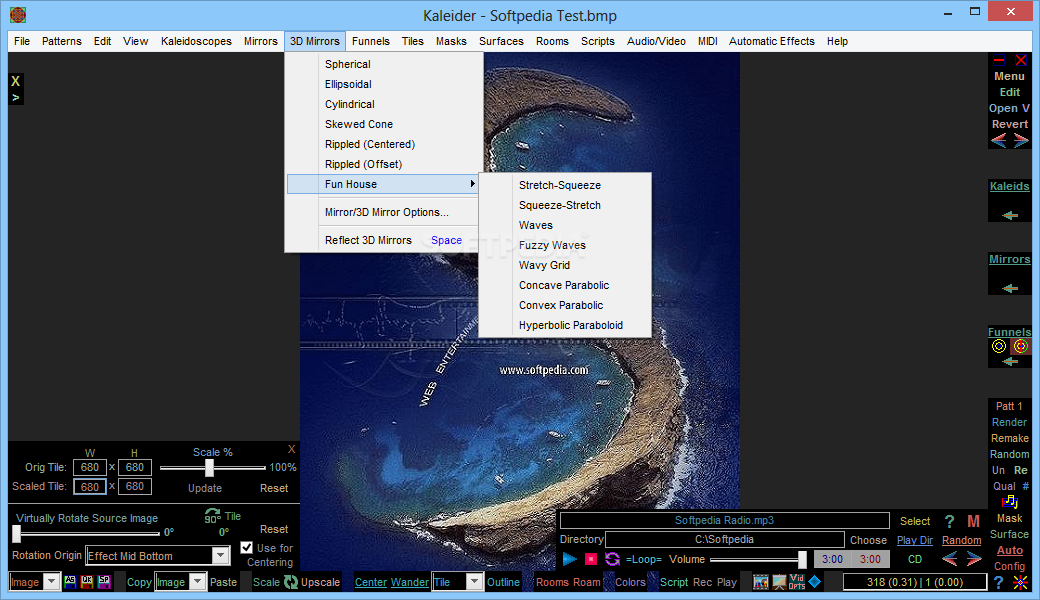The image size is (1040, 600).
Task: Go to previous track with left arrow near CD
Action: [x=950, y=559]
